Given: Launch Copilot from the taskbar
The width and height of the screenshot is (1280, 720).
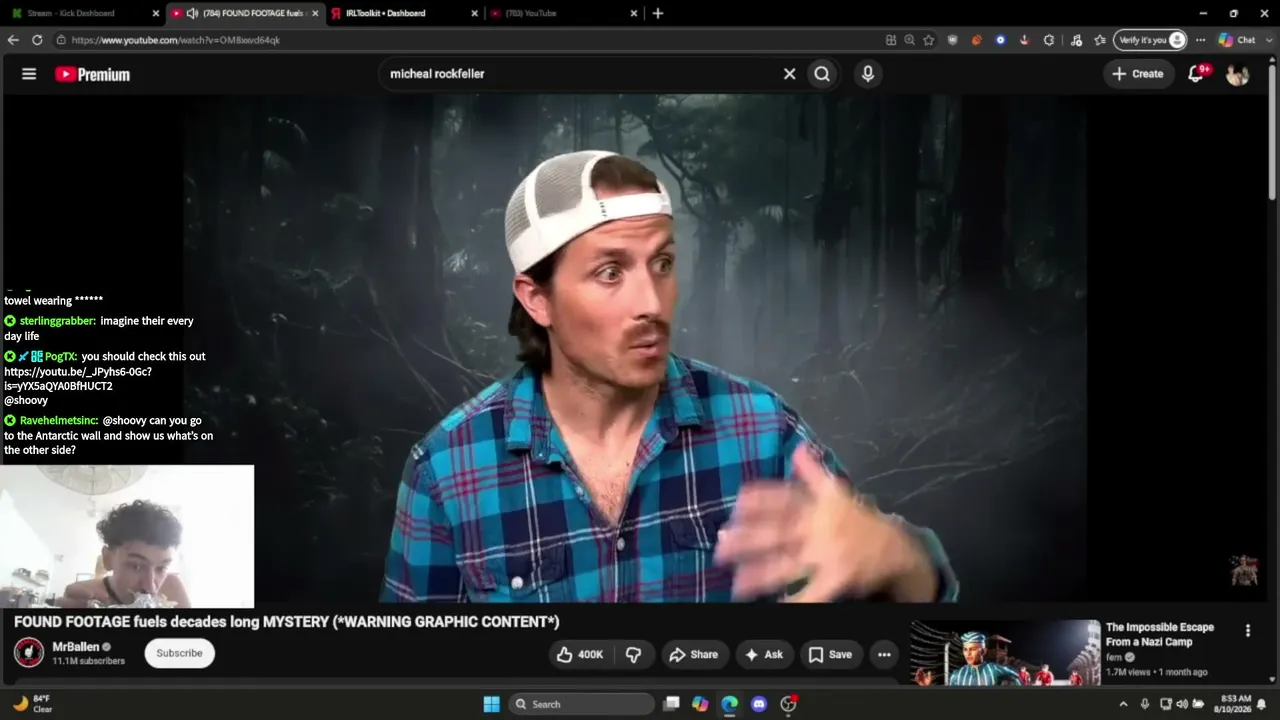Looking at the screenshot, I should (700, 704).
